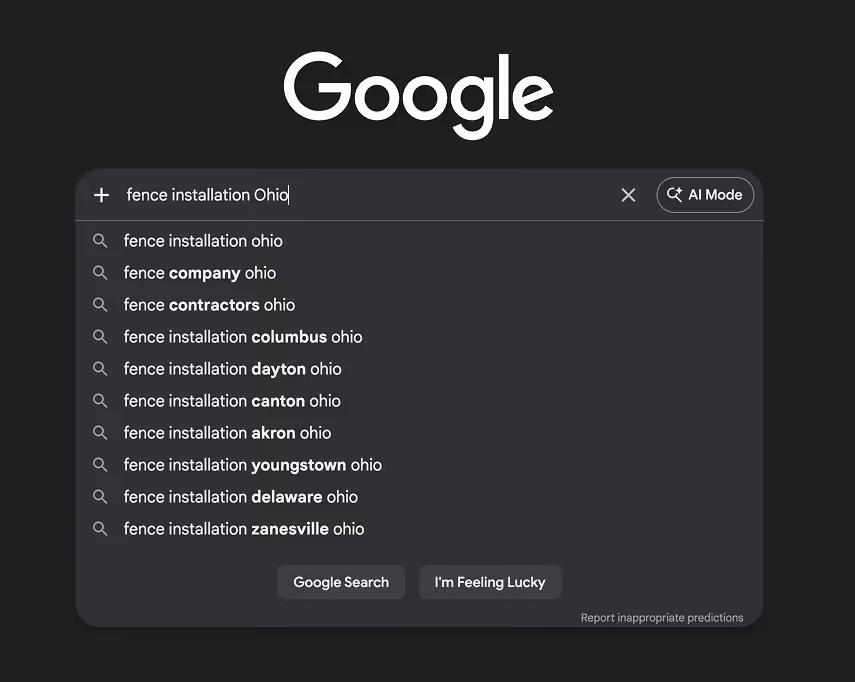The height and width of the screenshot is (682, 855).
Task: Select the 'fence installation ohio' suggestion
Action: tap(203, 240)
